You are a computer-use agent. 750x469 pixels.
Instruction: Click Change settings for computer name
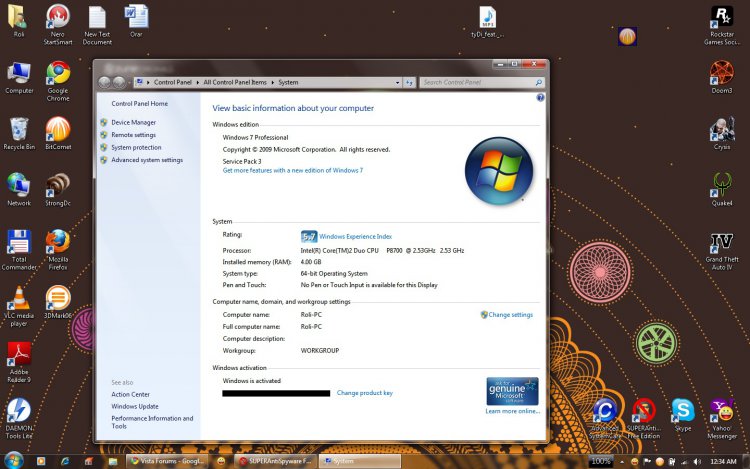pos(510,315)
